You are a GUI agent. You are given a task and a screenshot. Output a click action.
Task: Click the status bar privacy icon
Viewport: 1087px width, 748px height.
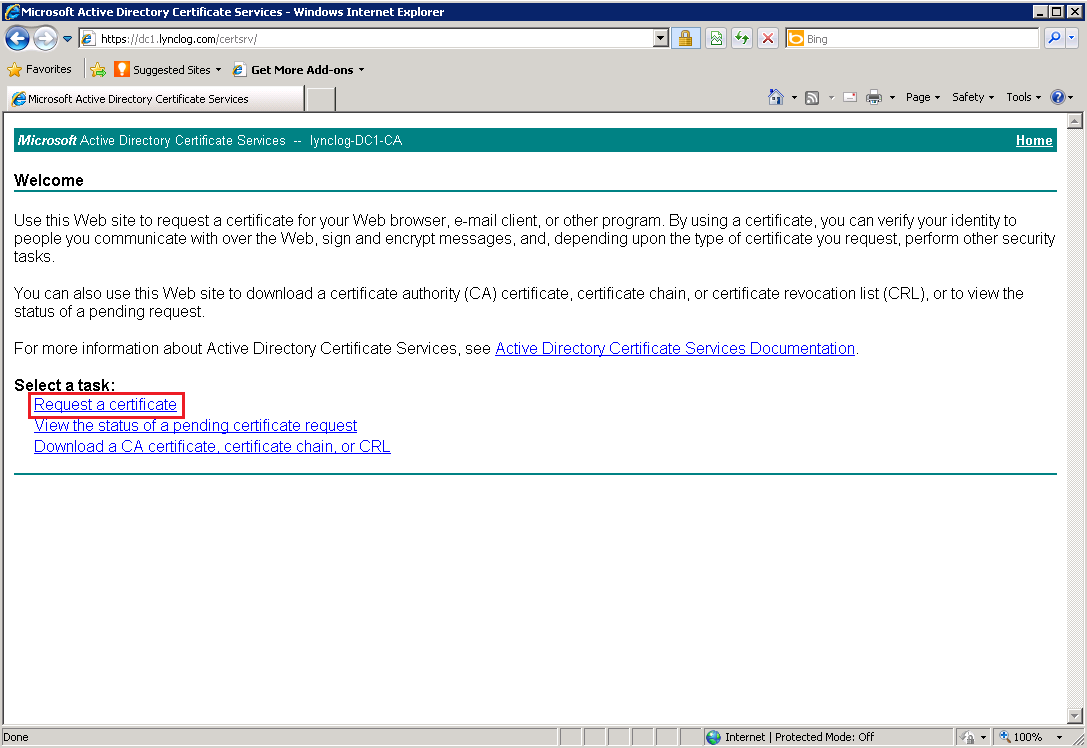tap(968, 737)
